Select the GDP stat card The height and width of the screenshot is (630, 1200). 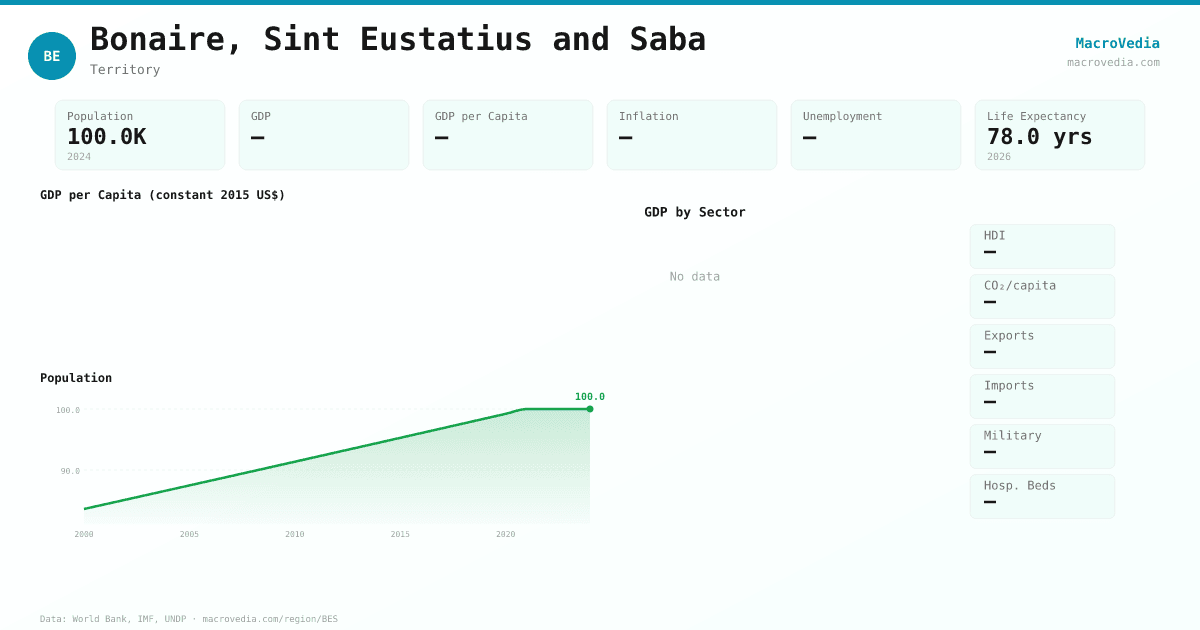(x=324, y=135)
